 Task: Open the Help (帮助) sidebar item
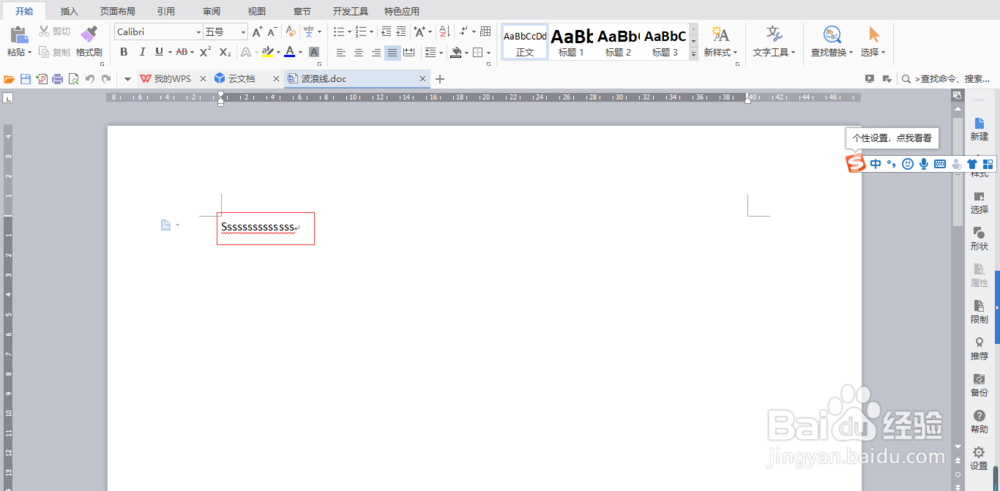979,421
